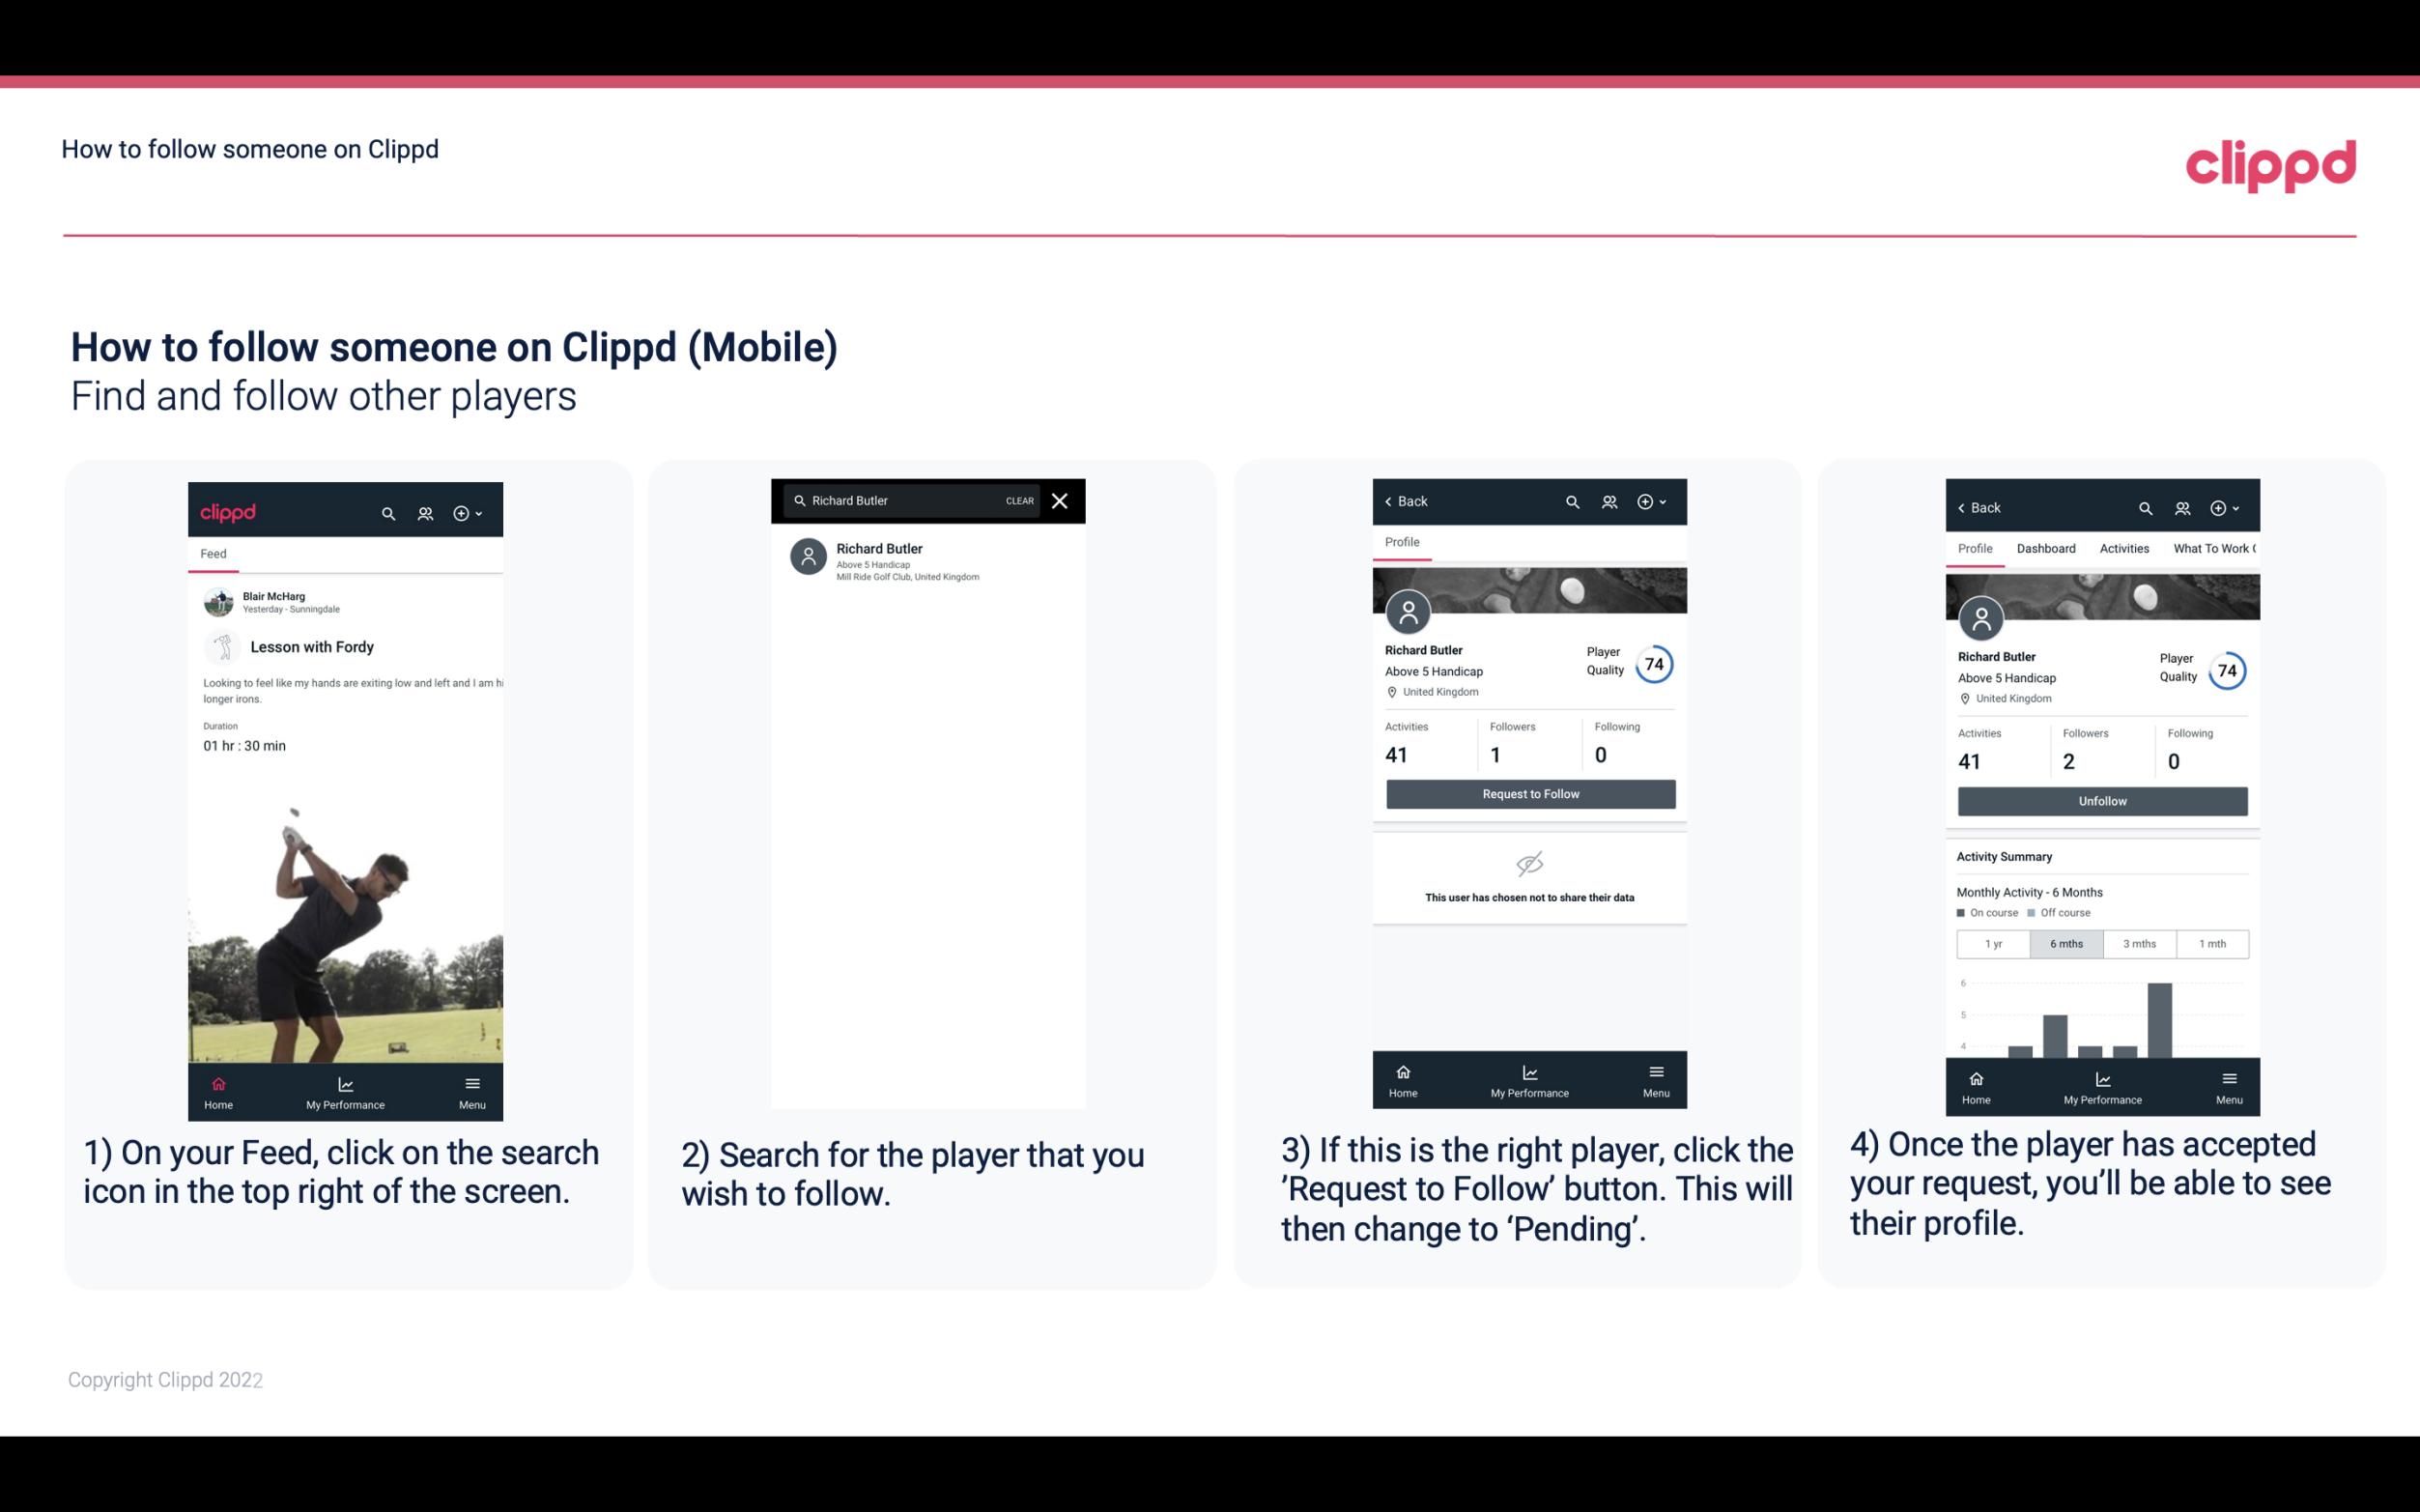2420x1512 pixels.
Task: Click the 'Request to Follow' button on profile
Action: pyautogui.click(x=1528, y=792)
